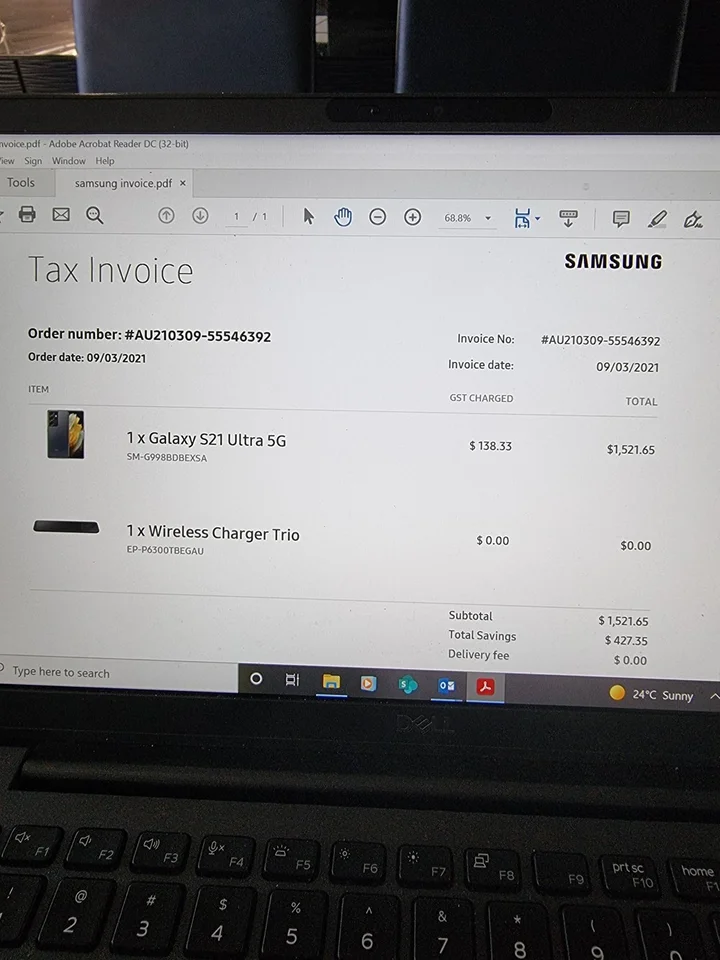
Task: Expand the fit page options arrow
Action: pyautogui.click(x=538, y=218)
